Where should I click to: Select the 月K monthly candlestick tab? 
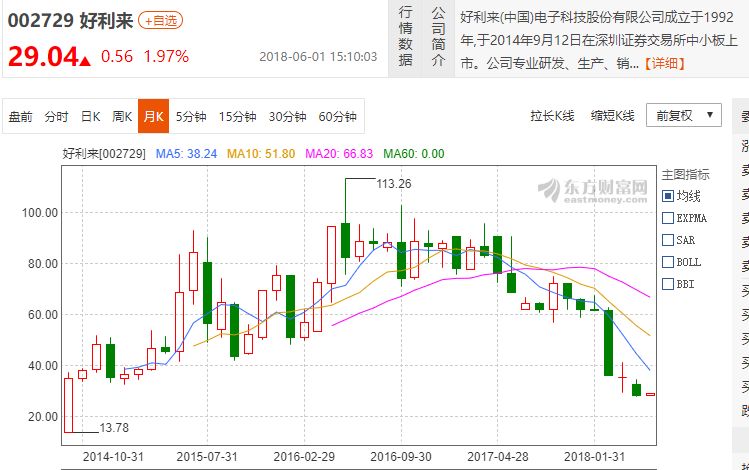153,116
